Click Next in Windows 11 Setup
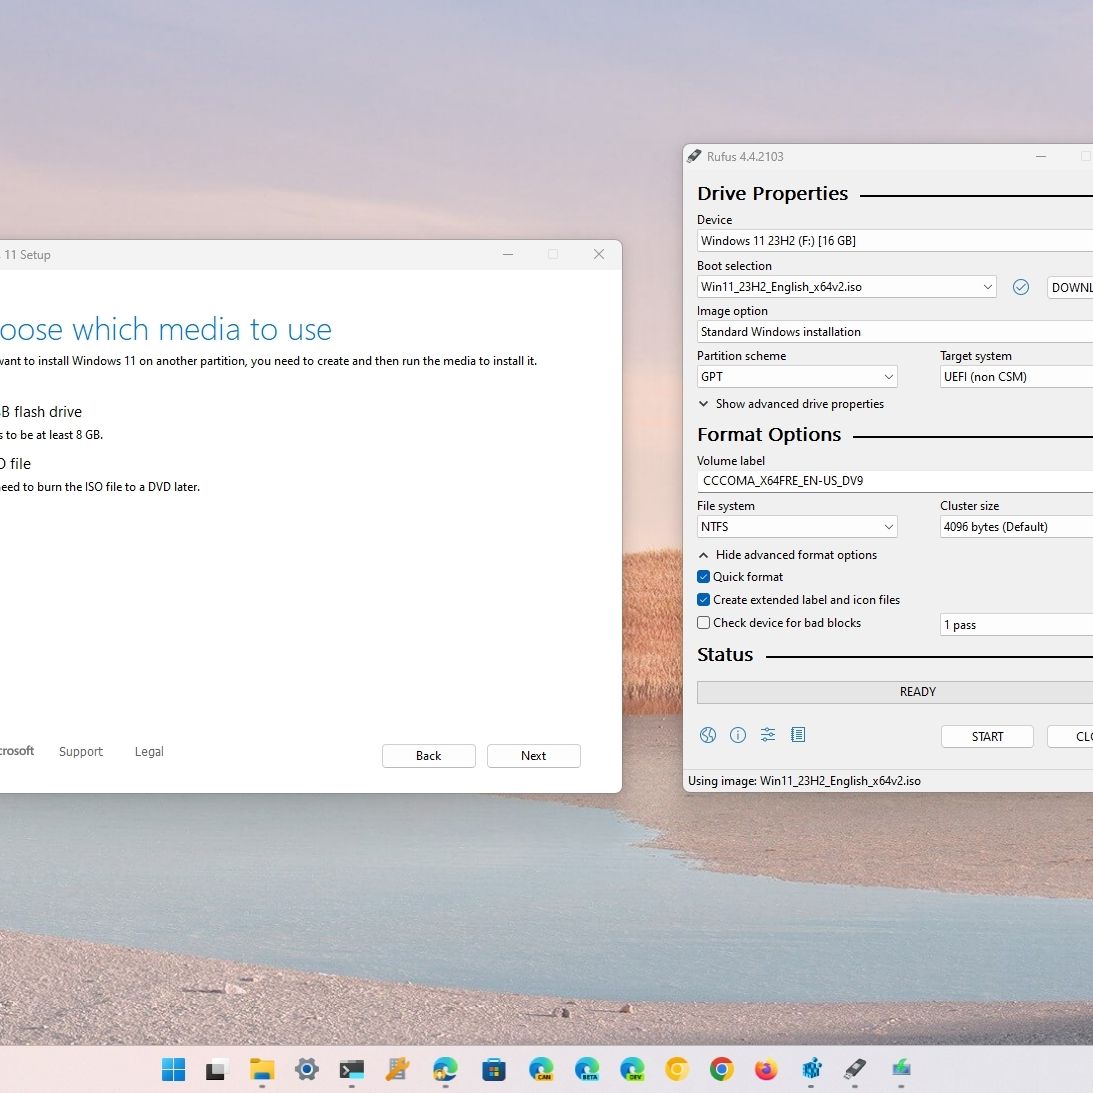 pos(533,756)
